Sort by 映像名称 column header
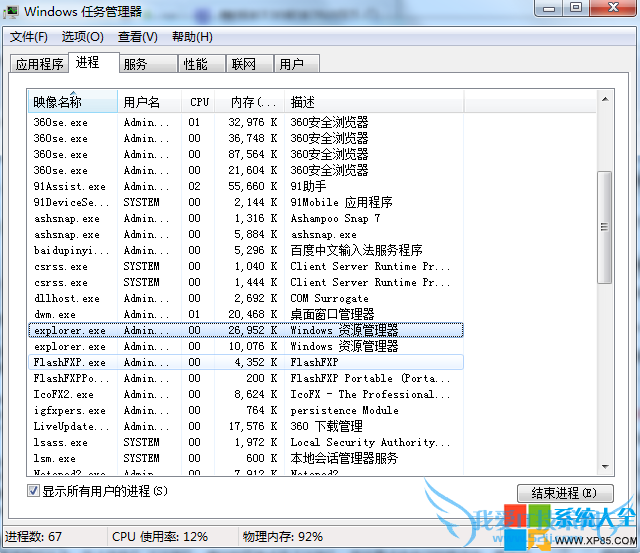This screenshot has width=640, height=553. [73, 102]
